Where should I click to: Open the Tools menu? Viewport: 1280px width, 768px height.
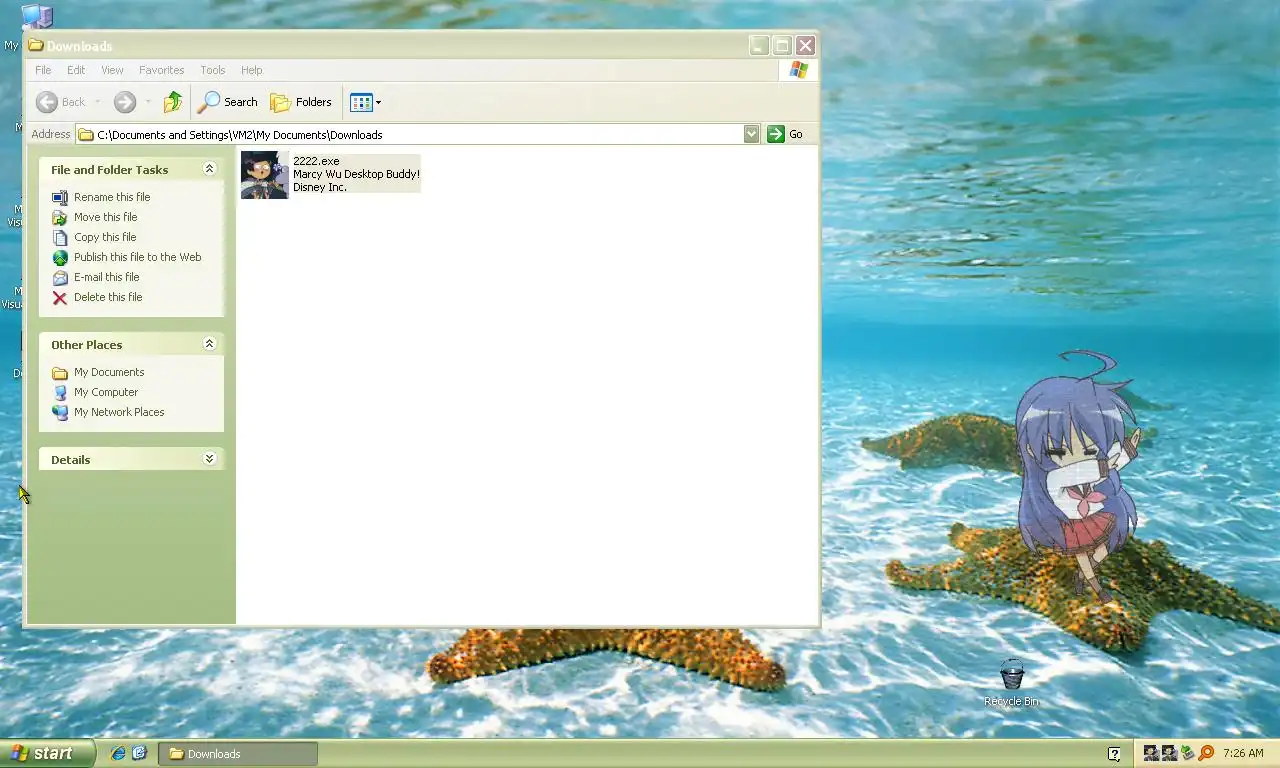[x=213, y=70]
